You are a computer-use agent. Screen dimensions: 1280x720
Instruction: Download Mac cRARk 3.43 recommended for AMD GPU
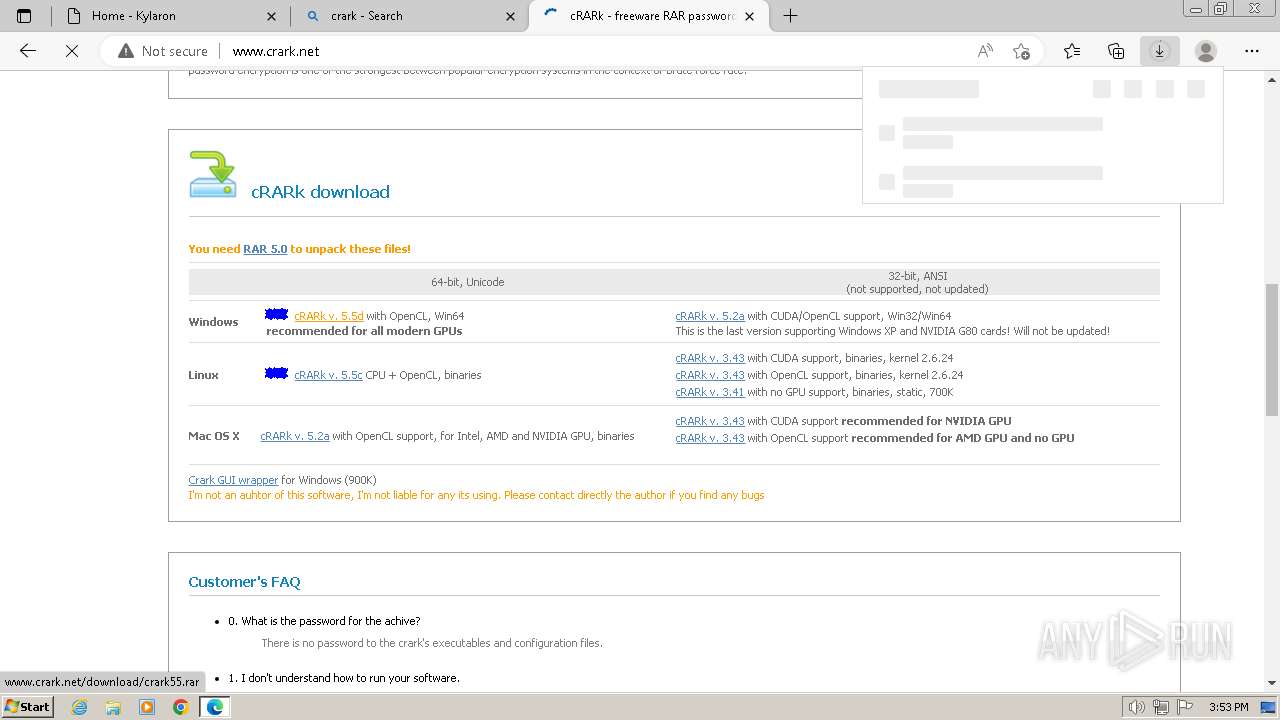(710, 438)
